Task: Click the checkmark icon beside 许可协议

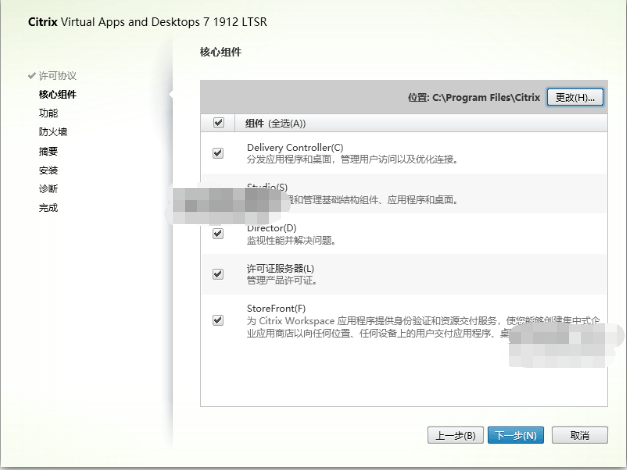Action: pyautogui.click(x=32, y=76)
